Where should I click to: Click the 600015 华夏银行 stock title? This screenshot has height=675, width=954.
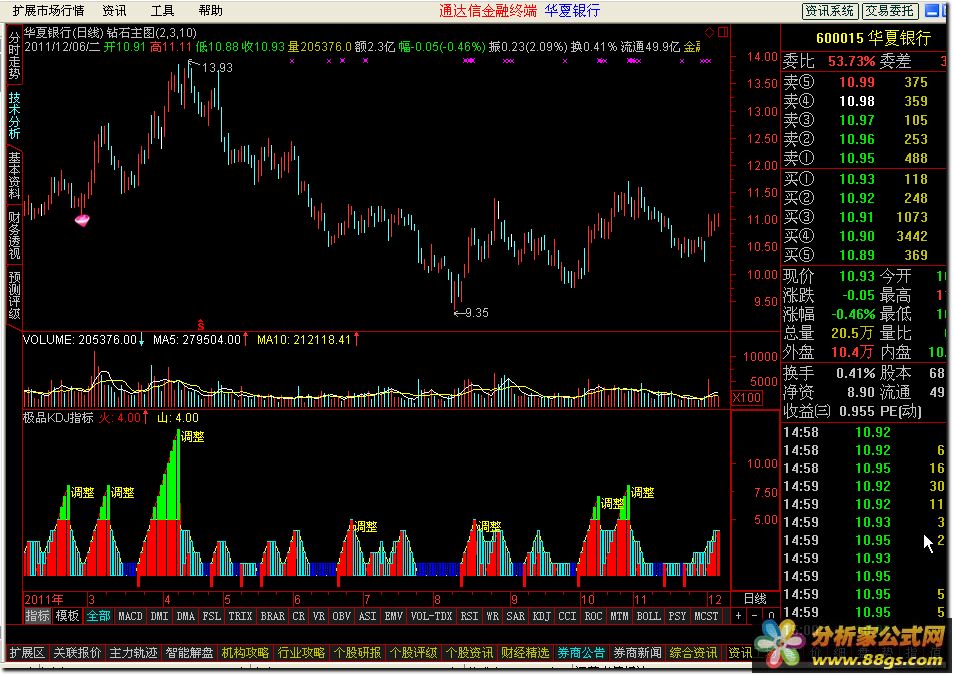click(873, 38)
